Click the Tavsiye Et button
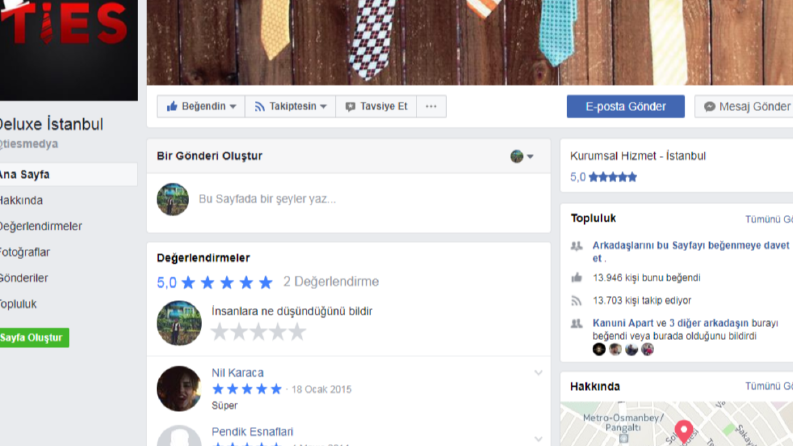Viewport: 793px width, 446px height. 376,106
